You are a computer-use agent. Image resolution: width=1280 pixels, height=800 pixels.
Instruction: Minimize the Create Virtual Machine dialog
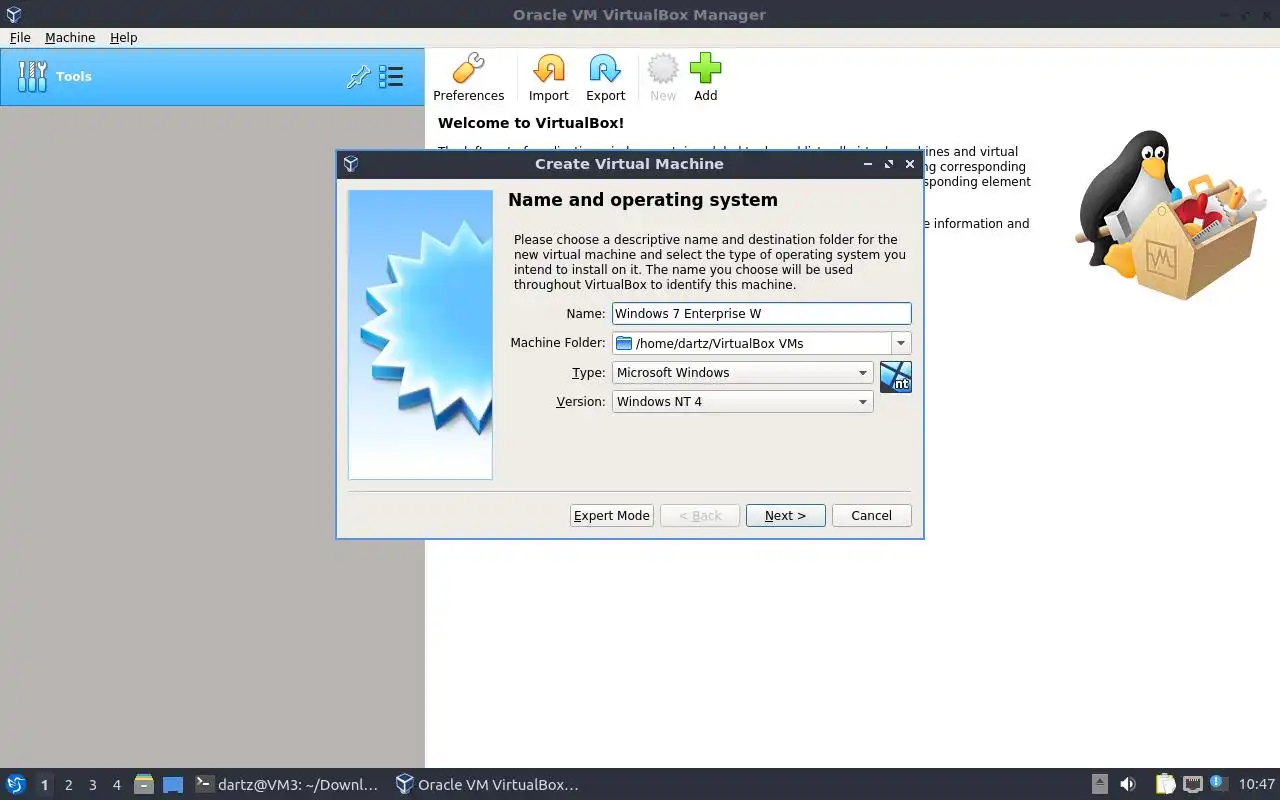pos(868,164)
